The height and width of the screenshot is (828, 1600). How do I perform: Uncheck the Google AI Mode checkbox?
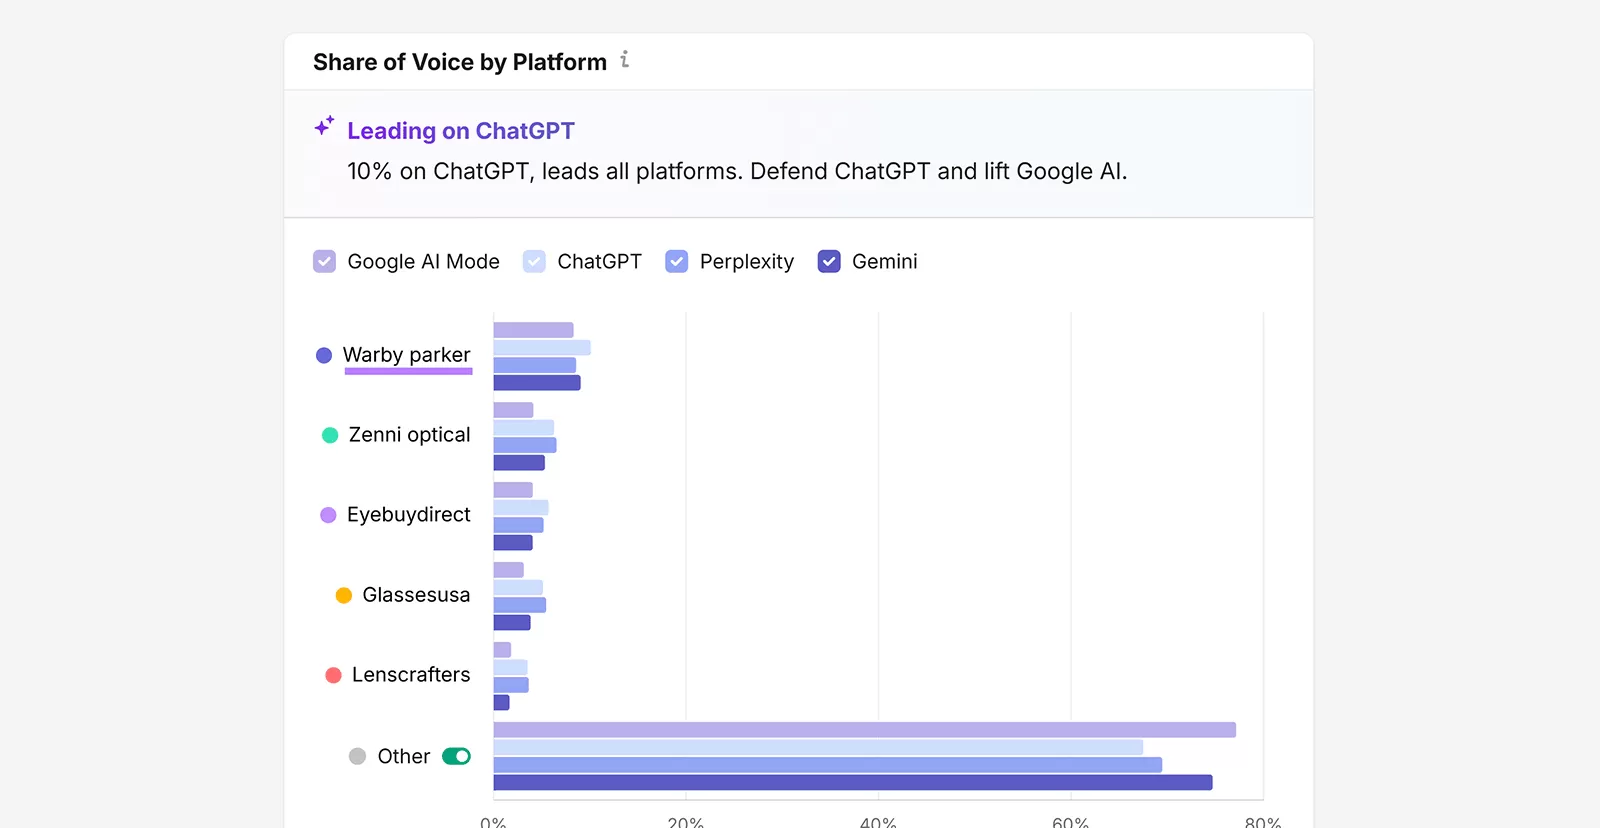pyautogui.click(x=324, y=261)
